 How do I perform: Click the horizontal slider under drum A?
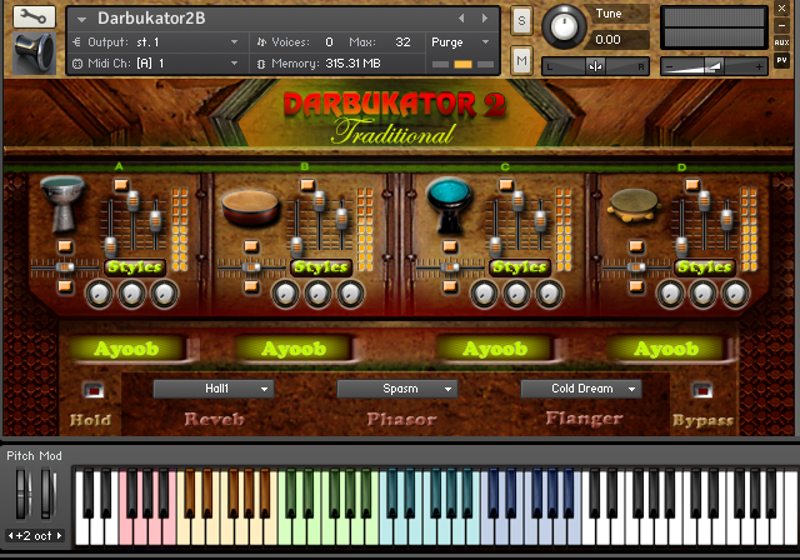pyautogui.click(x=65, y=267)
